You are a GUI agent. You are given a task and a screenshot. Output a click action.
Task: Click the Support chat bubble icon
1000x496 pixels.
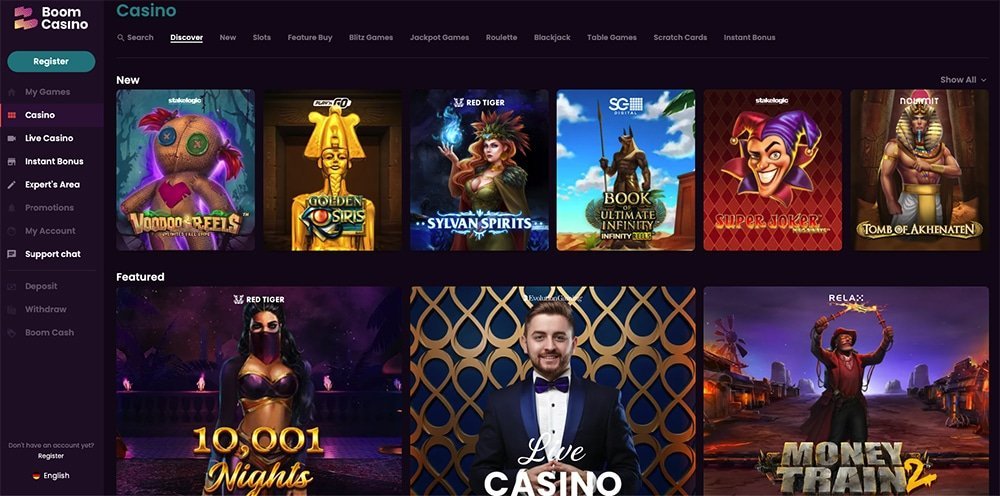pos(11,254)
